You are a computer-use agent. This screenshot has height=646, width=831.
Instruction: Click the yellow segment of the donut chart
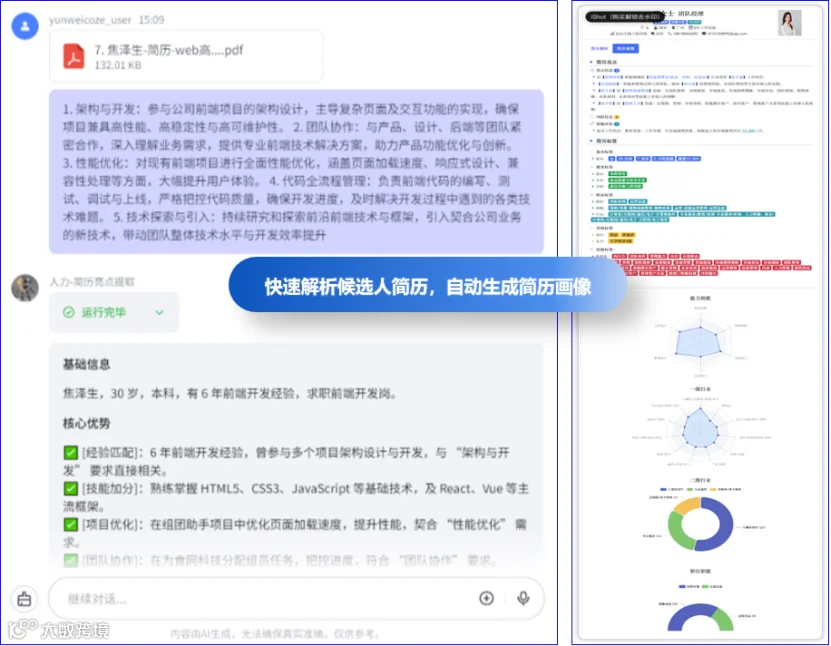coord(685,505)
